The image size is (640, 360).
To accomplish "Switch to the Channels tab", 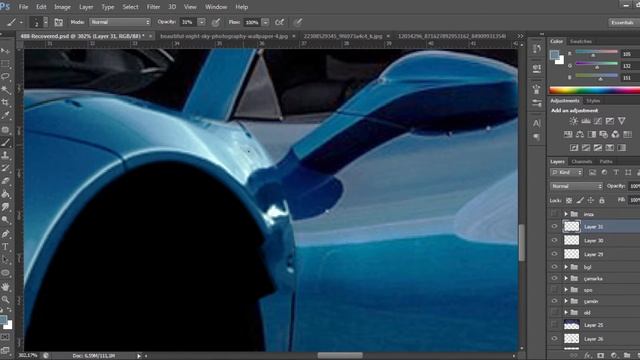I will pyautogui.click(x=582, y=162).
